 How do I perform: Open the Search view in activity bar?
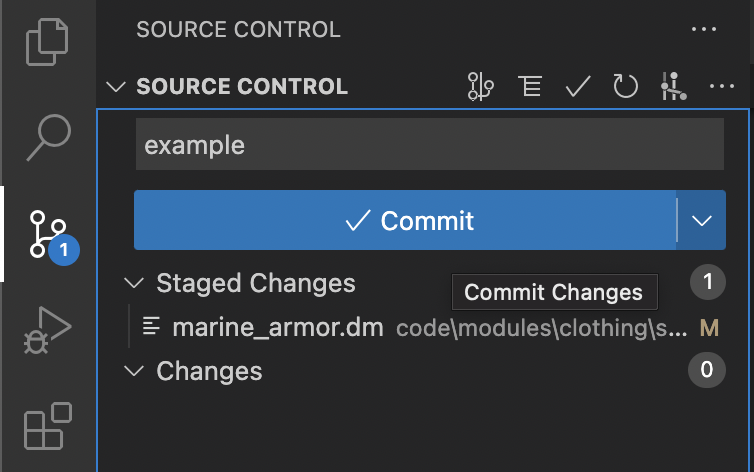pos(49,137)
